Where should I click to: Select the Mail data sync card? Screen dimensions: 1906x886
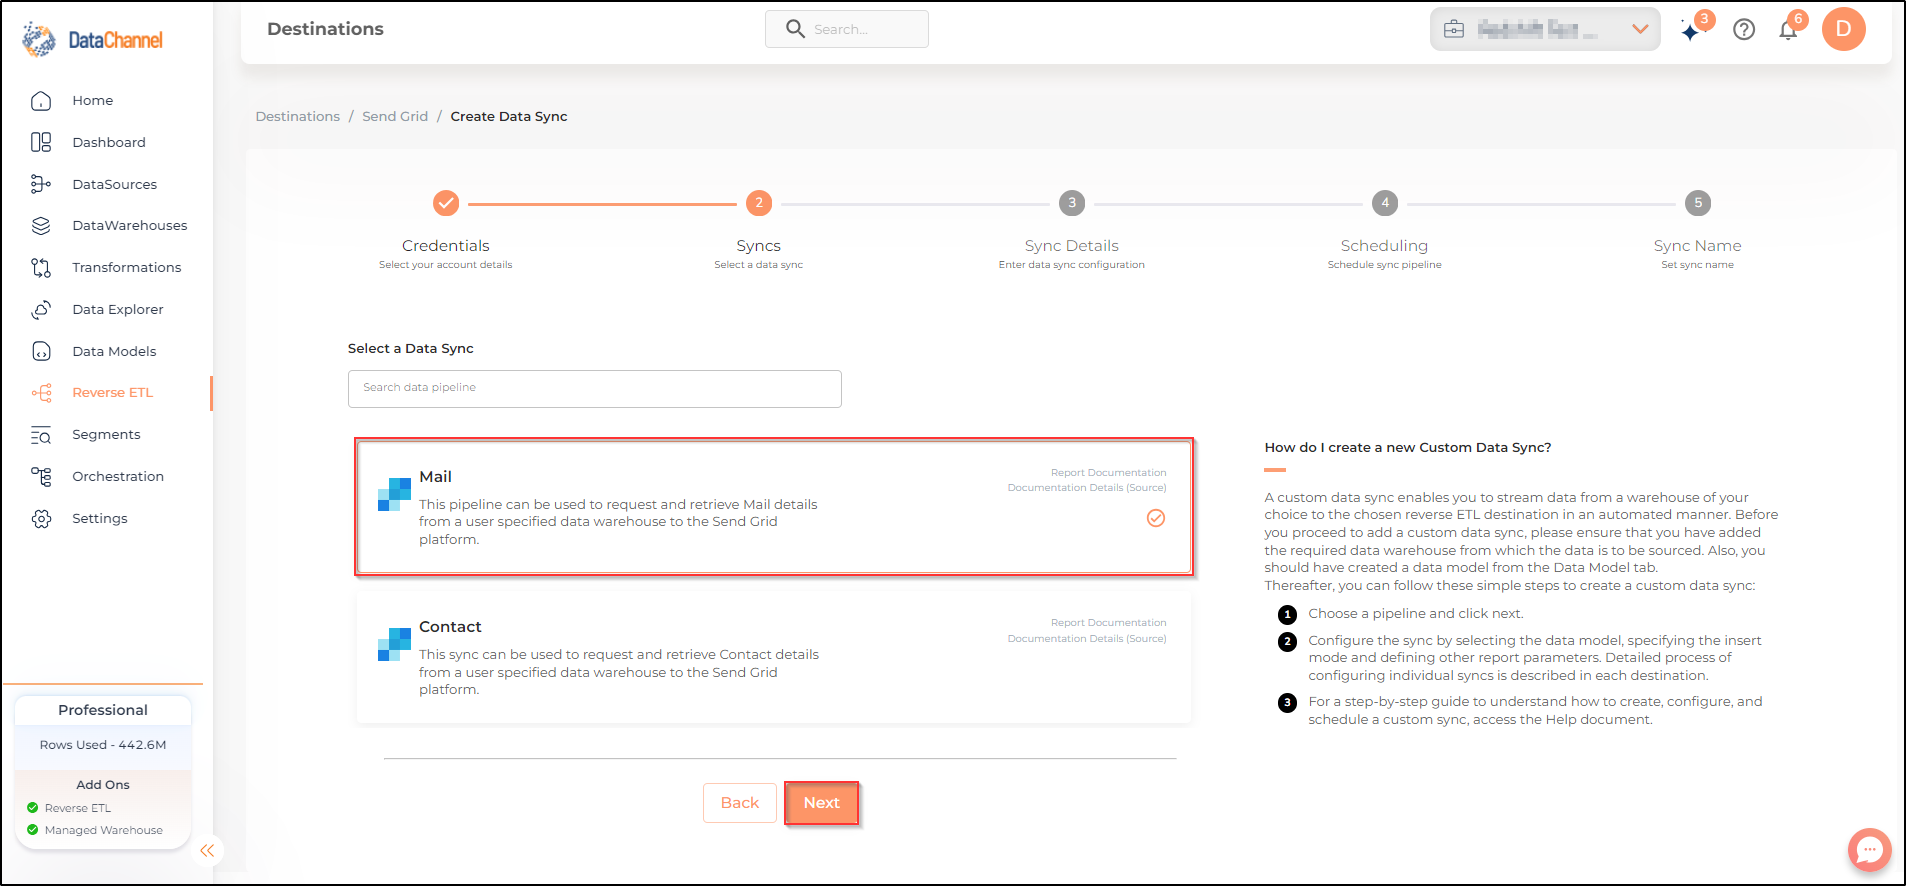click(774, 507)
